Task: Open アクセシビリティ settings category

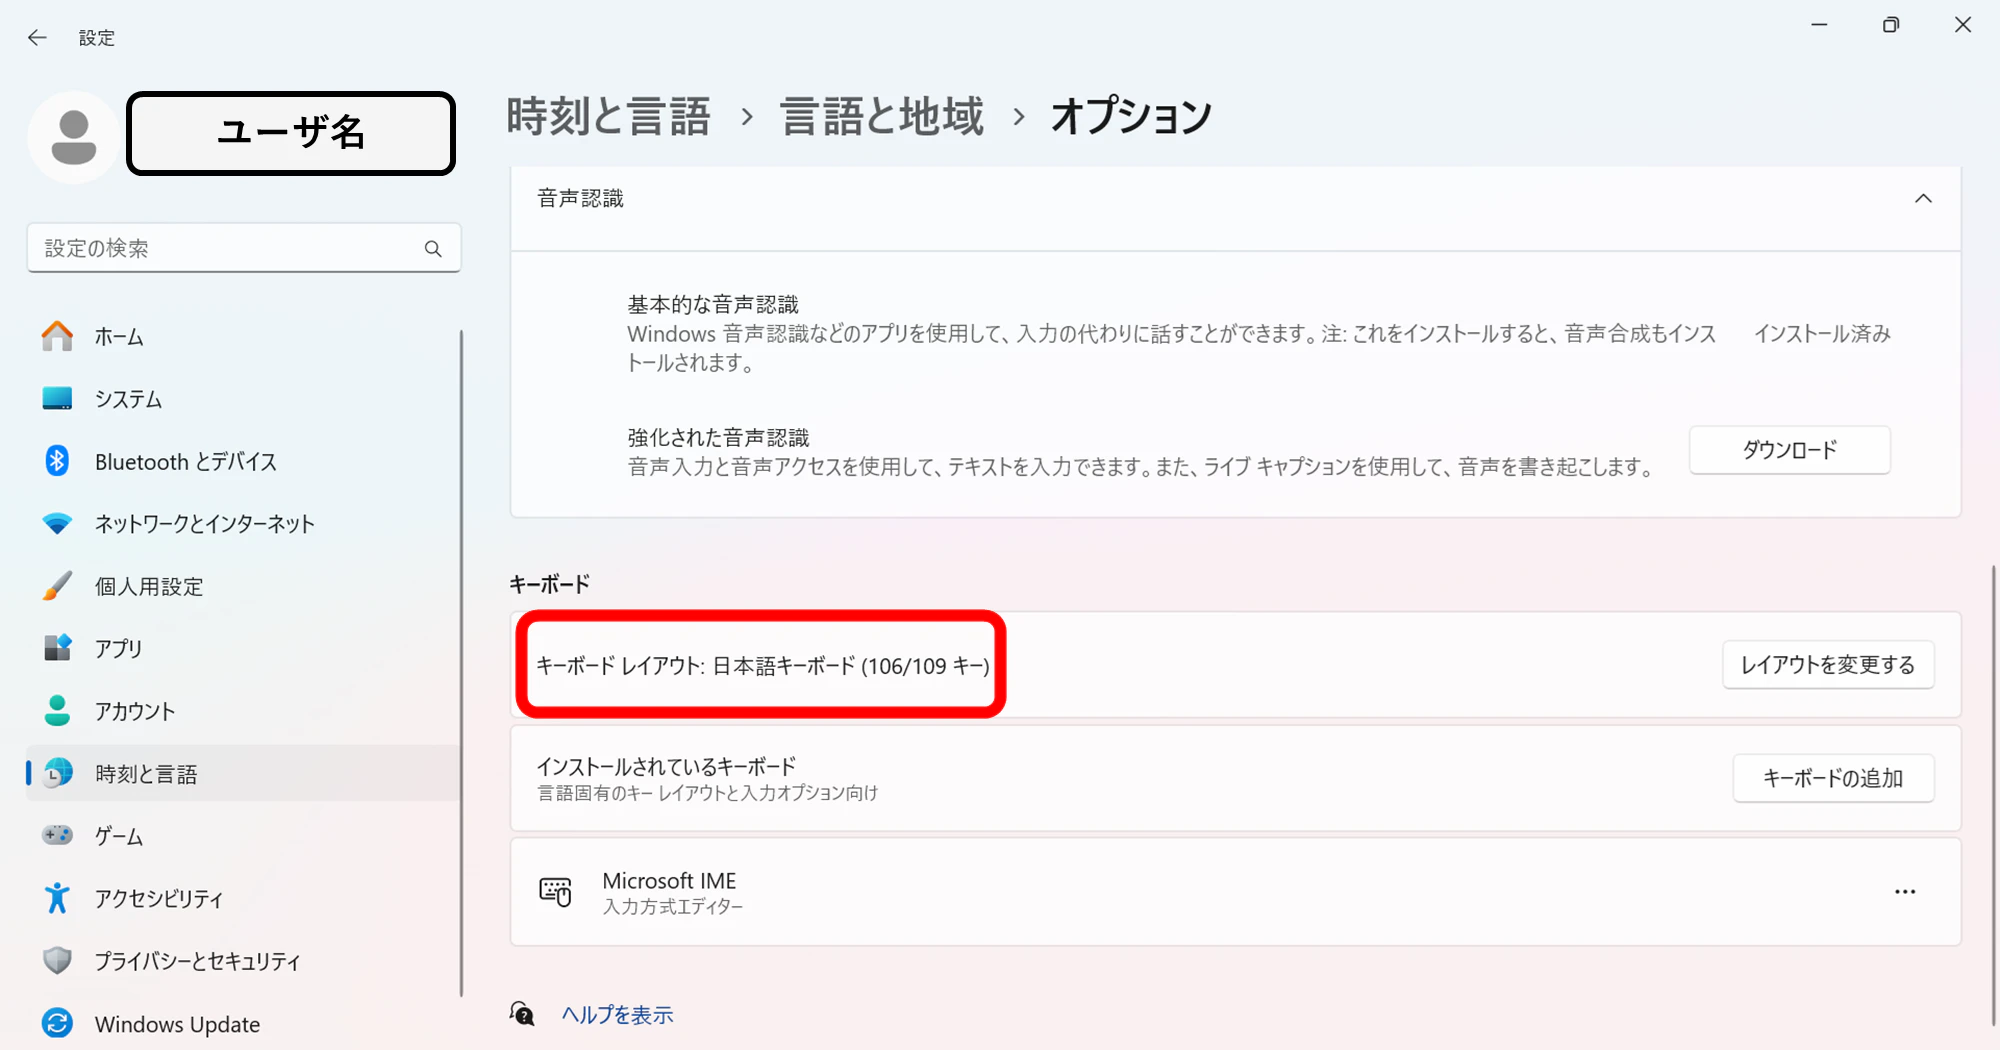Action: pos(242,899)
